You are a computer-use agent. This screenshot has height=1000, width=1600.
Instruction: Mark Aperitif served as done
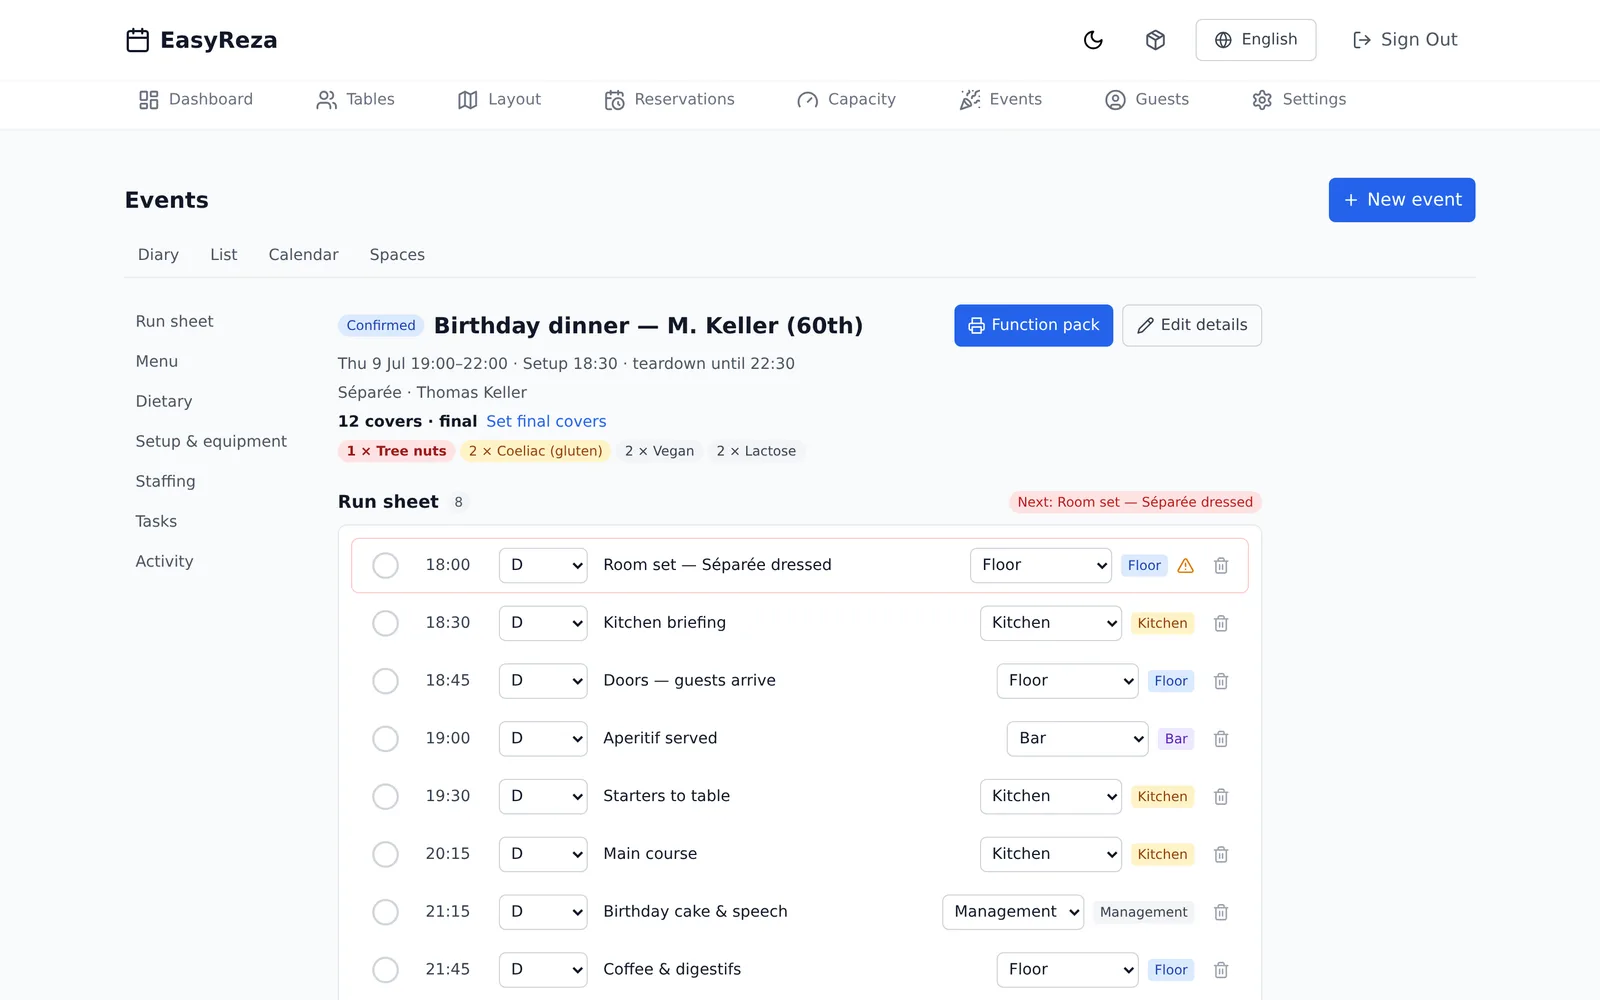[385, 740]
